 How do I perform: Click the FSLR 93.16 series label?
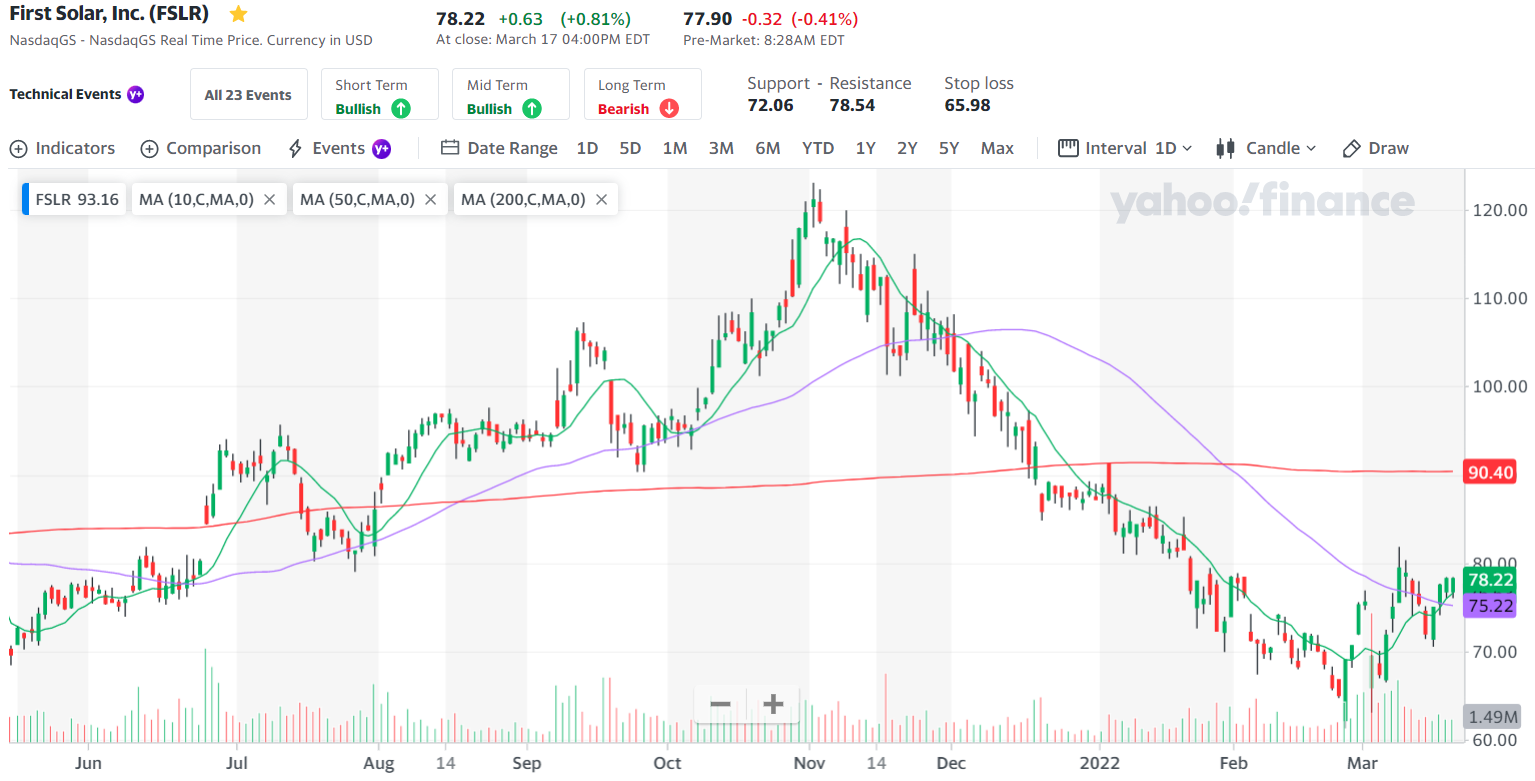tap(77, 199)
